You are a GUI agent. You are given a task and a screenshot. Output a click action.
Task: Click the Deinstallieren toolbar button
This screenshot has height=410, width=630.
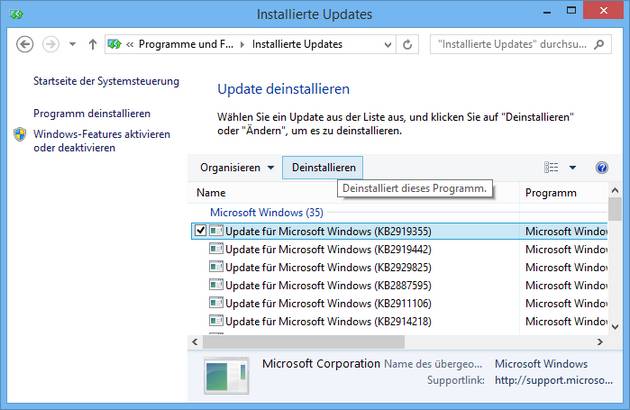323,168
